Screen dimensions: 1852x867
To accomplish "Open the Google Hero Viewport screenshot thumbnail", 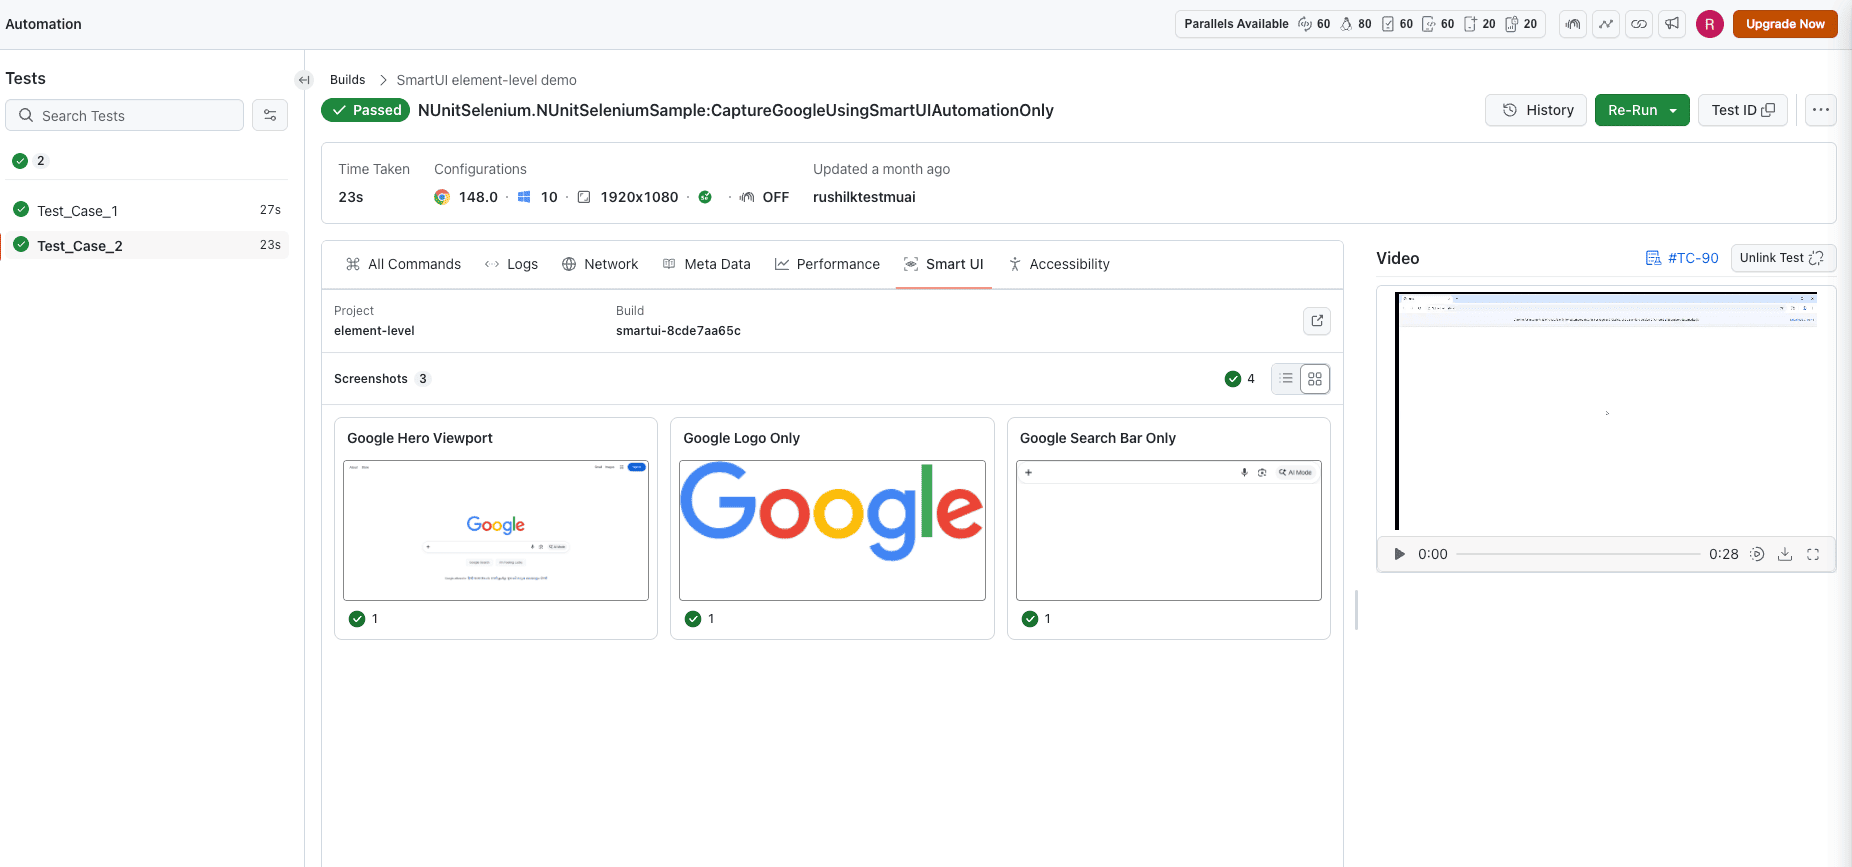I will point(496,530).
